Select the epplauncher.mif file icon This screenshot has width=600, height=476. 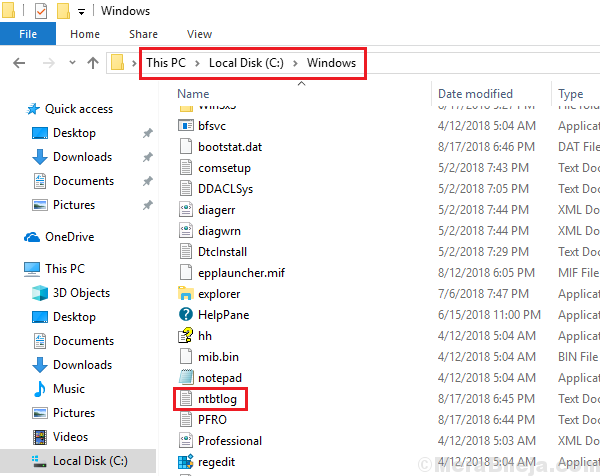click(x=186, y=272)
